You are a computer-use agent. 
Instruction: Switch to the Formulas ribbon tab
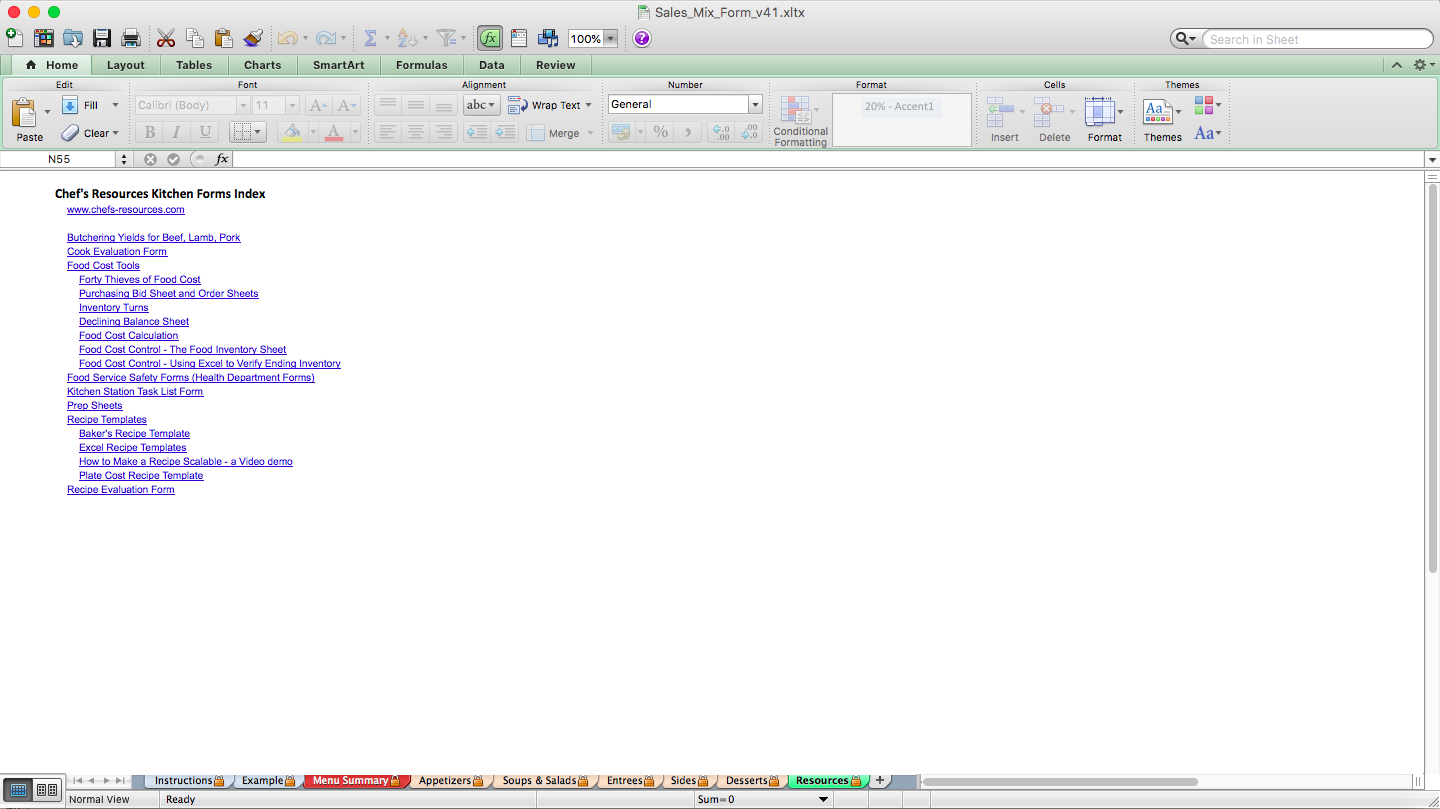[x=421, y=64]
